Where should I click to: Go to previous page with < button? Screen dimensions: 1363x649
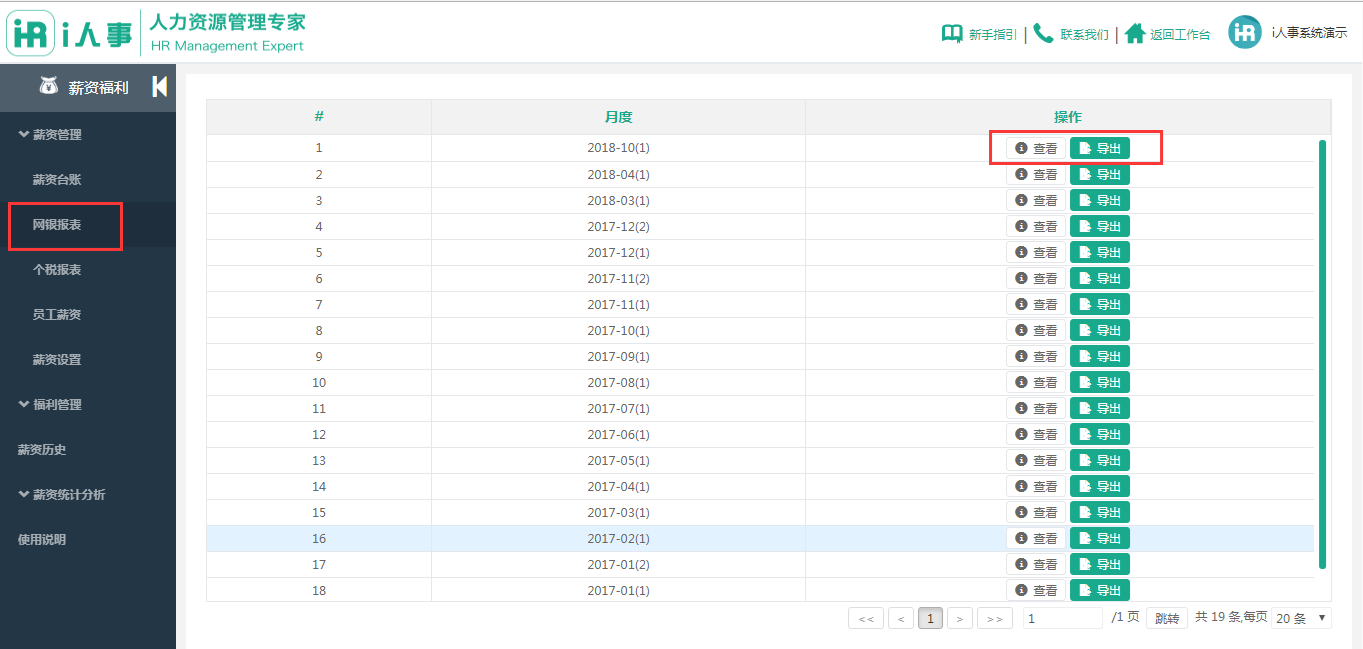[901, 619]
